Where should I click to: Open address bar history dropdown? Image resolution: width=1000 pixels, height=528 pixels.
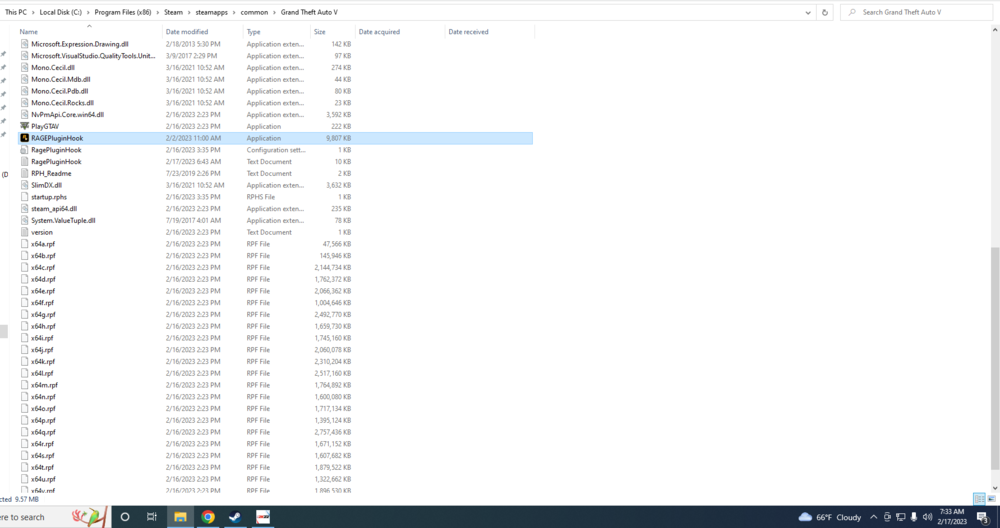[808, 12]
